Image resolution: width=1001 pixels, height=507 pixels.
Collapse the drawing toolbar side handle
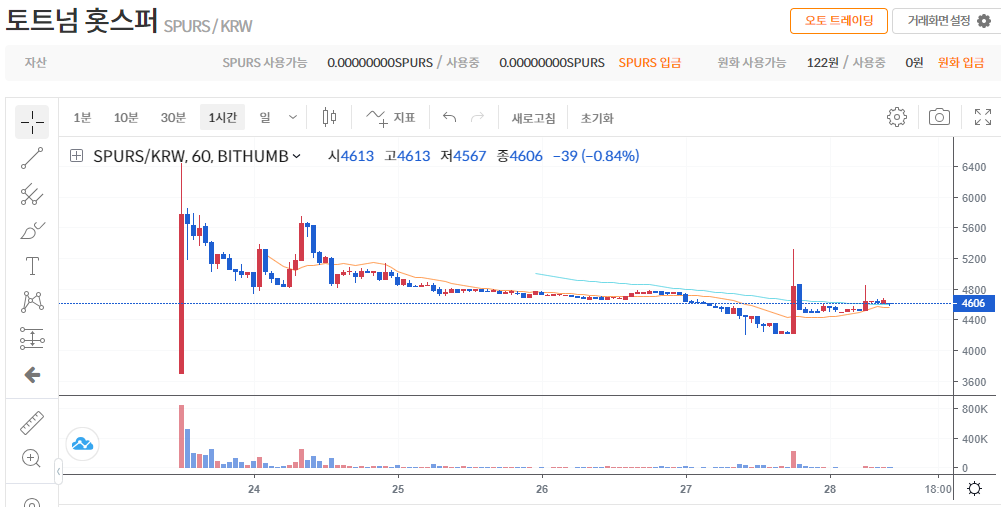58,471
